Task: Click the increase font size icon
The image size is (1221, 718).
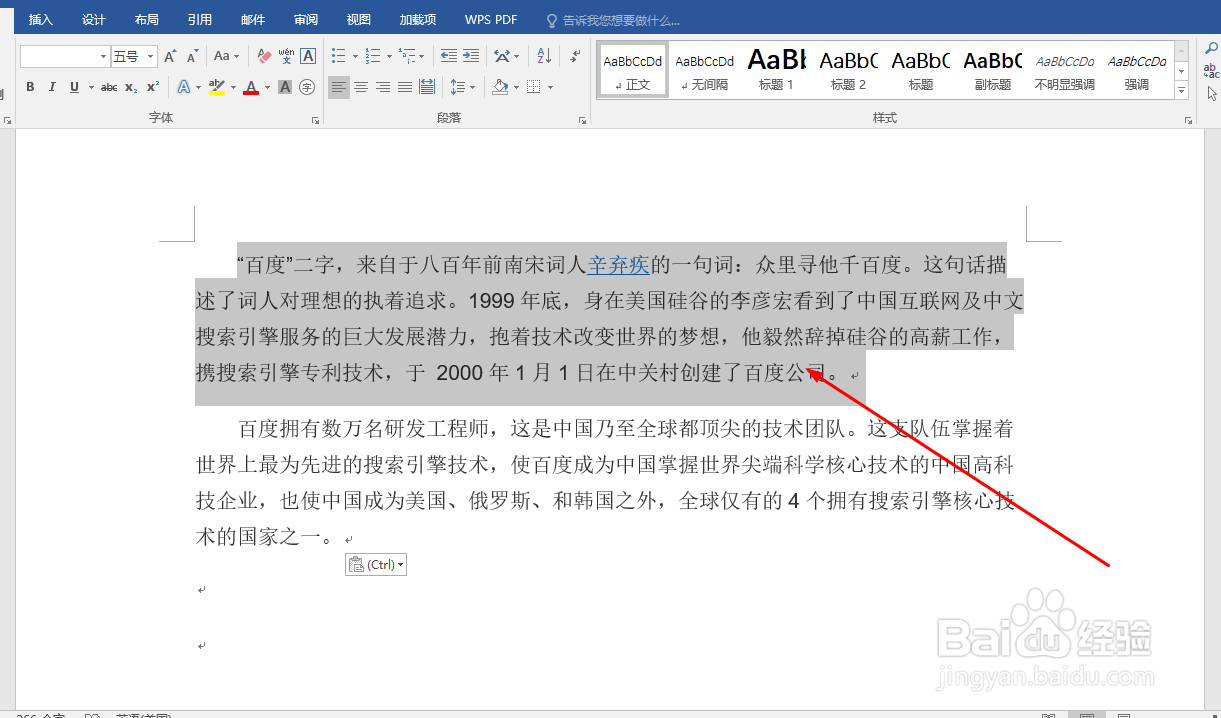Action: [170, 56]
